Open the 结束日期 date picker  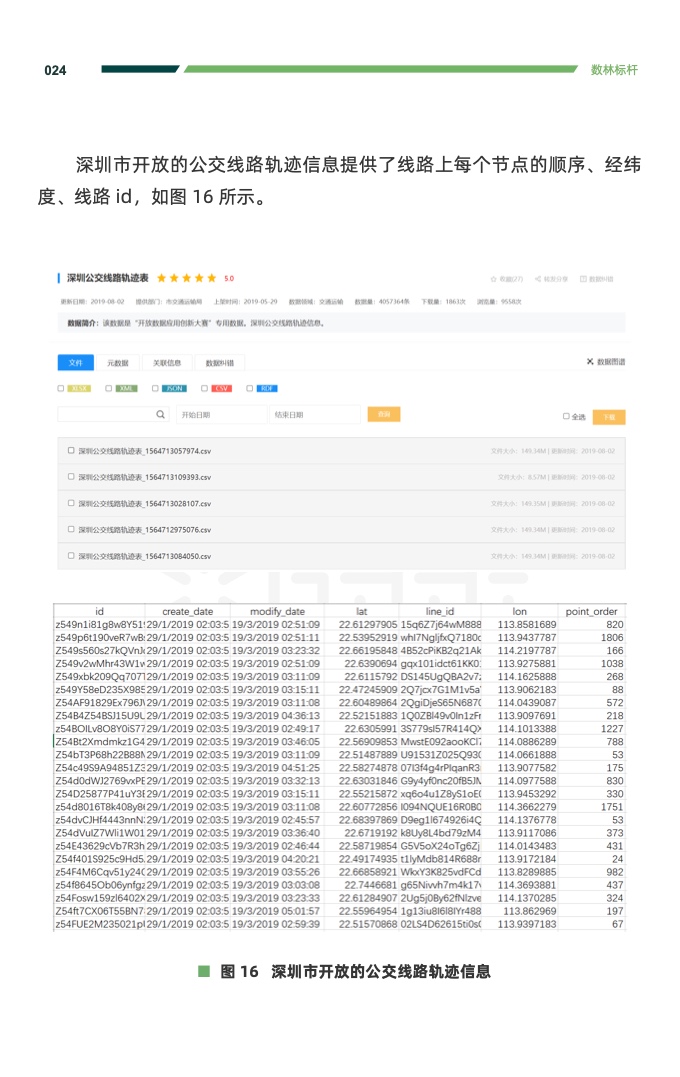coord(313,414)
